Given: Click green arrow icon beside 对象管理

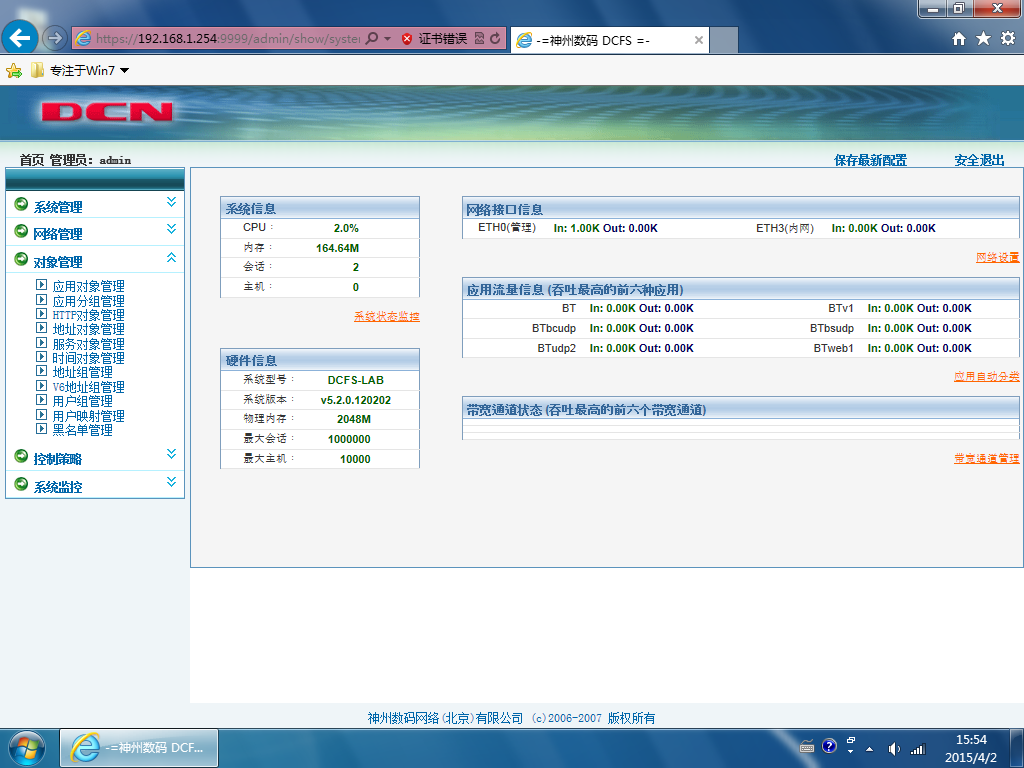Looking at the screenshot, I should coord(21,259).
